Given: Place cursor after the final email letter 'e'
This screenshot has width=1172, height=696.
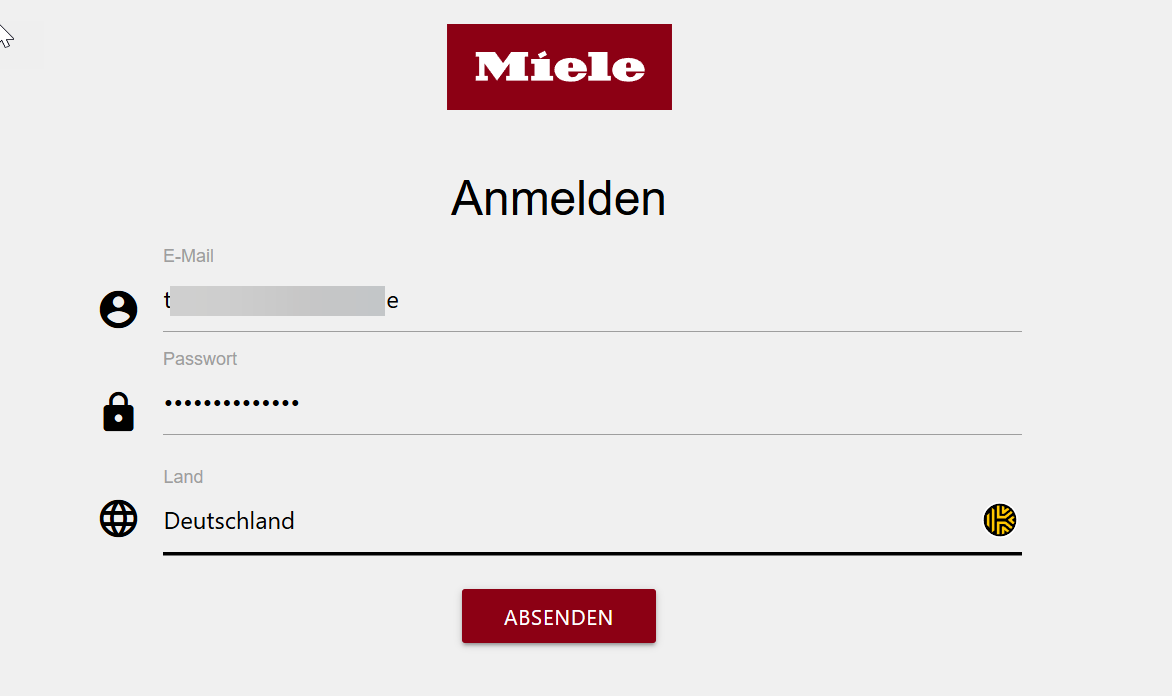Looking at the screenshot, I should pyautogui.click(x=400, y=301).
